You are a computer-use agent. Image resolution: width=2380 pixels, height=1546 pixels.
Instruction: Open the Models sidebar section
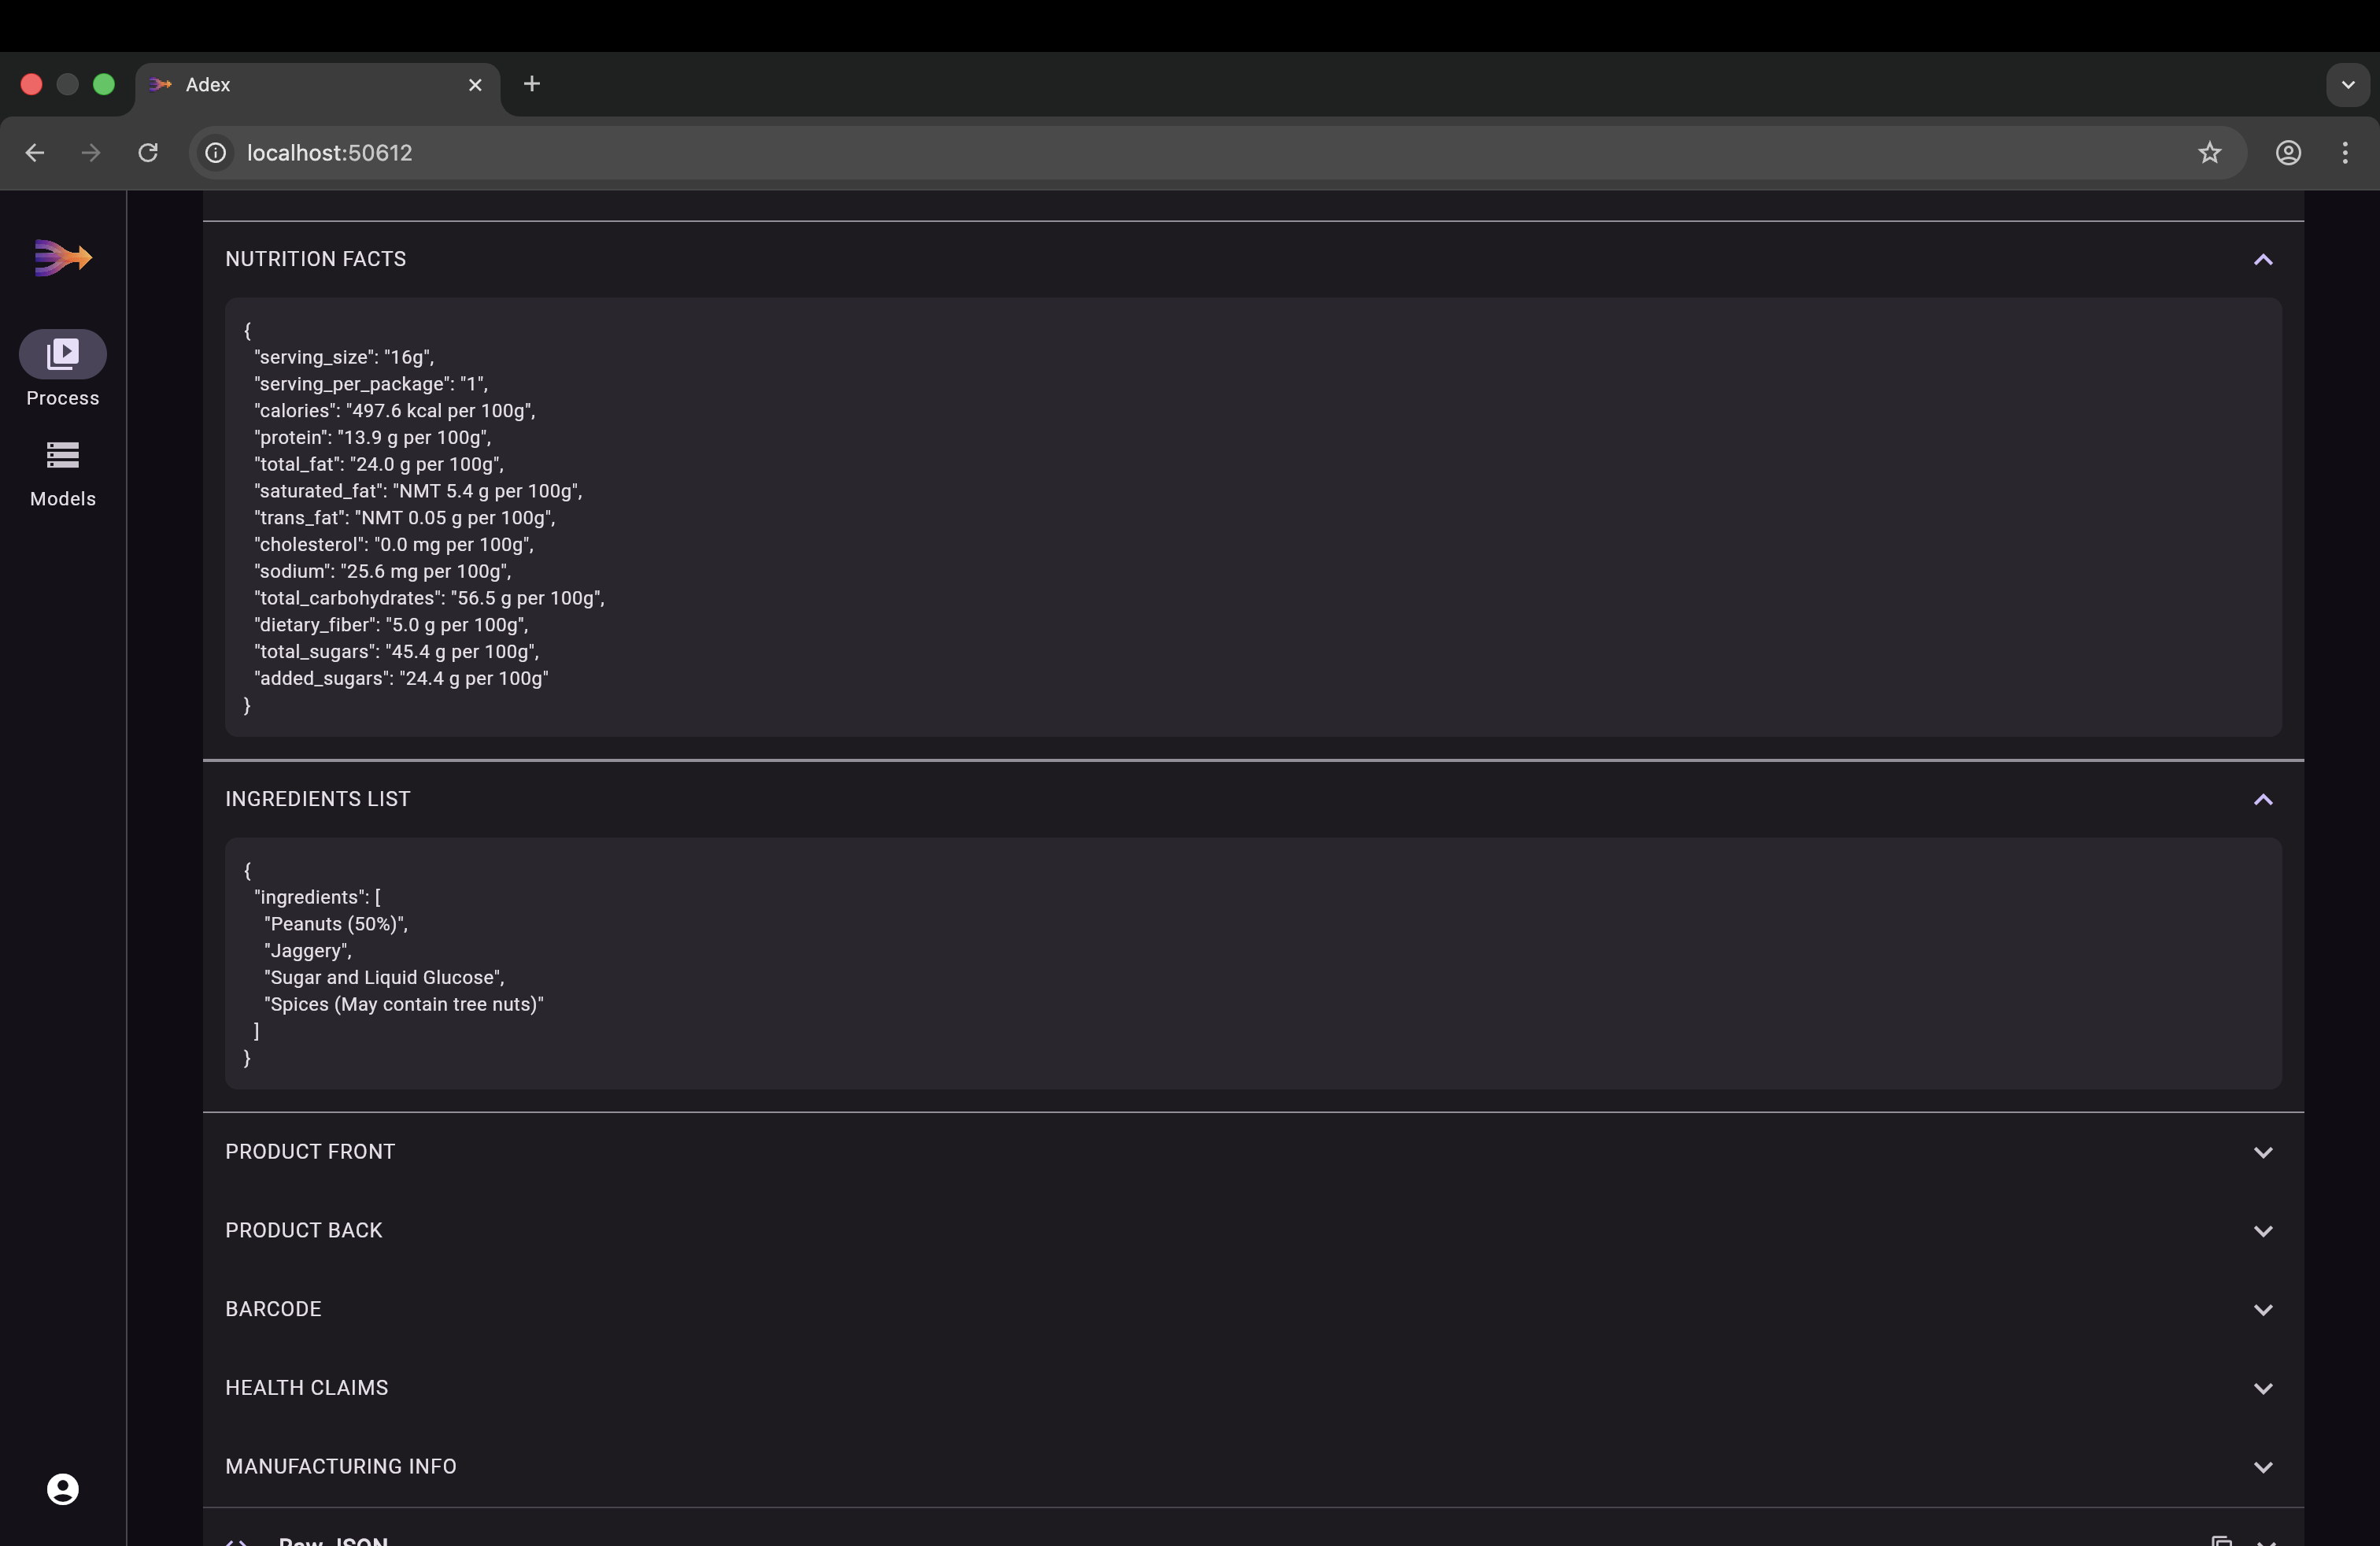point(62,474)
